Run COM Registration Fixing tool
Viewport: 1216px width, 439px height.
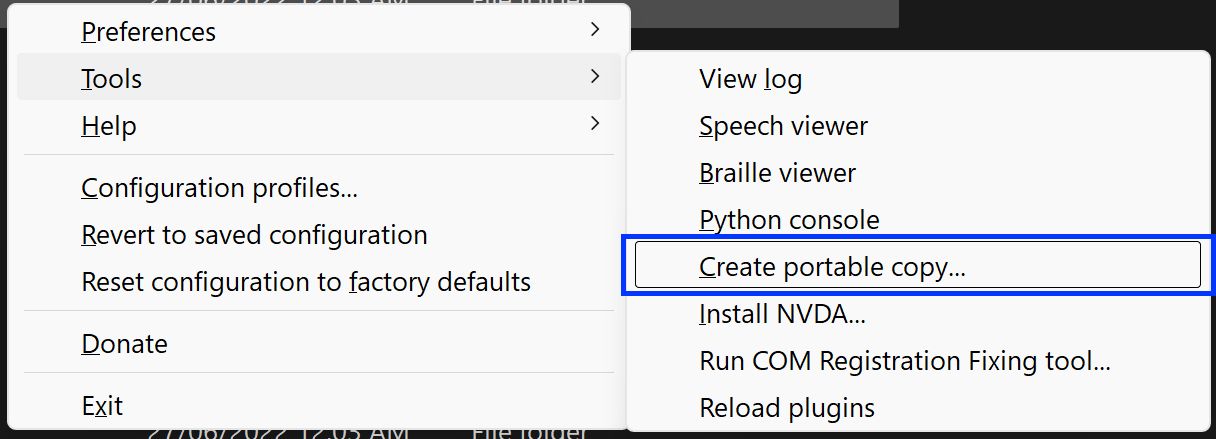[904, 361]
